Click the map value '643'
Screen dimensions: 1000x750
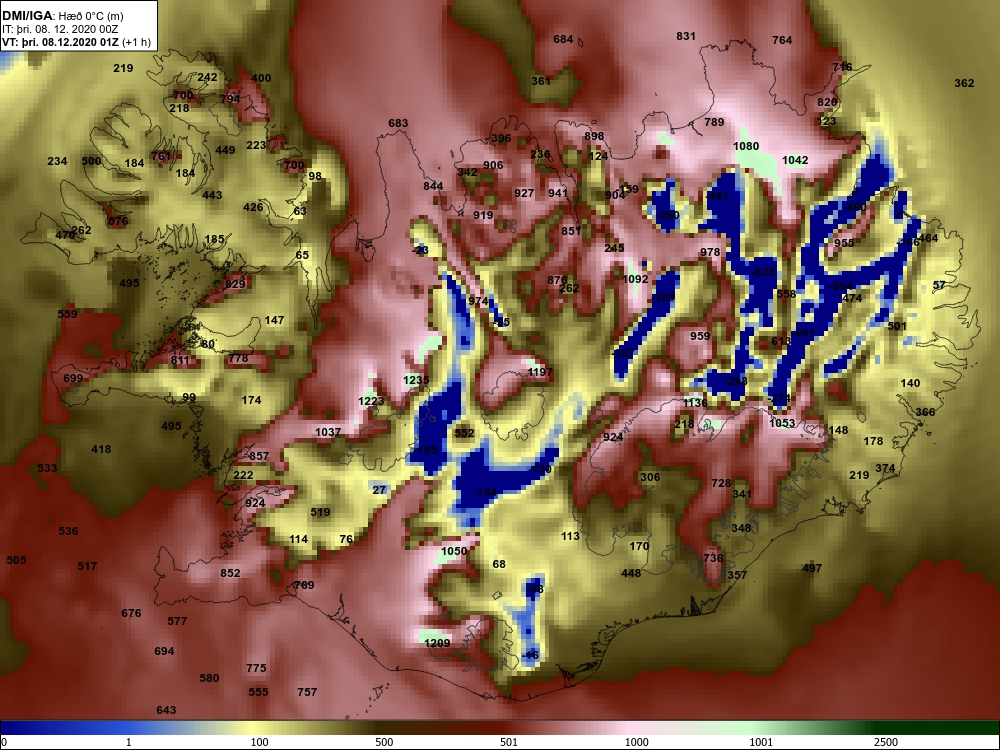166,710
